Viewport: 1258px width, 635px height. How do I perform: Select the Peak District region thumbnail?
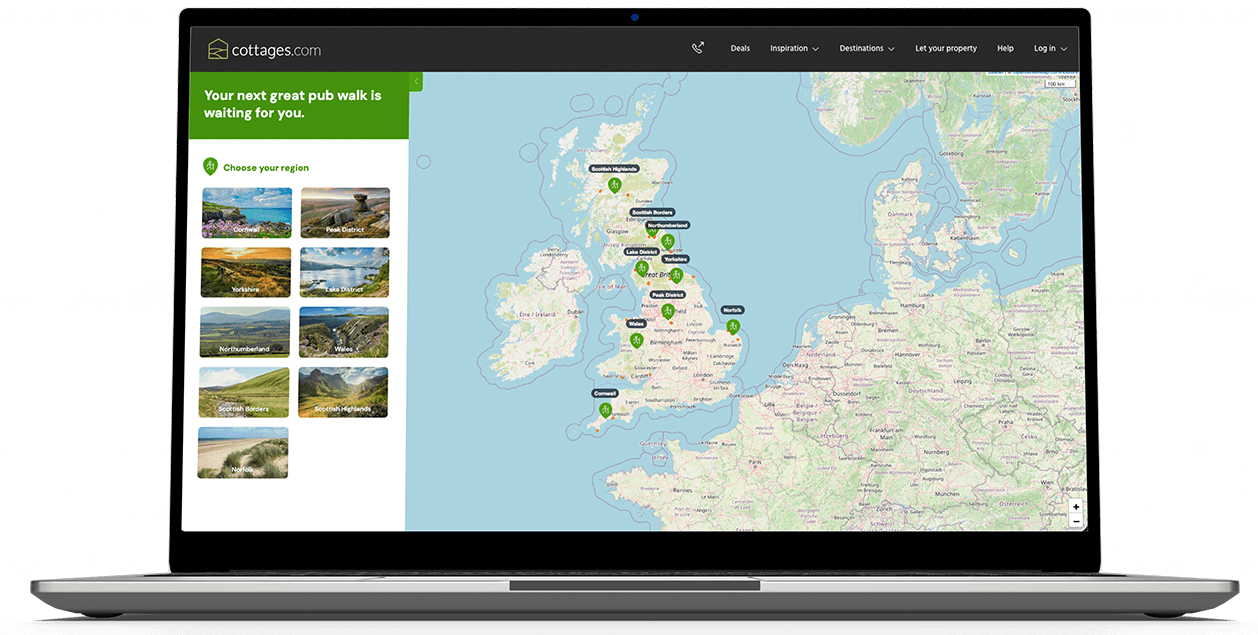click(x=345, y=213)
